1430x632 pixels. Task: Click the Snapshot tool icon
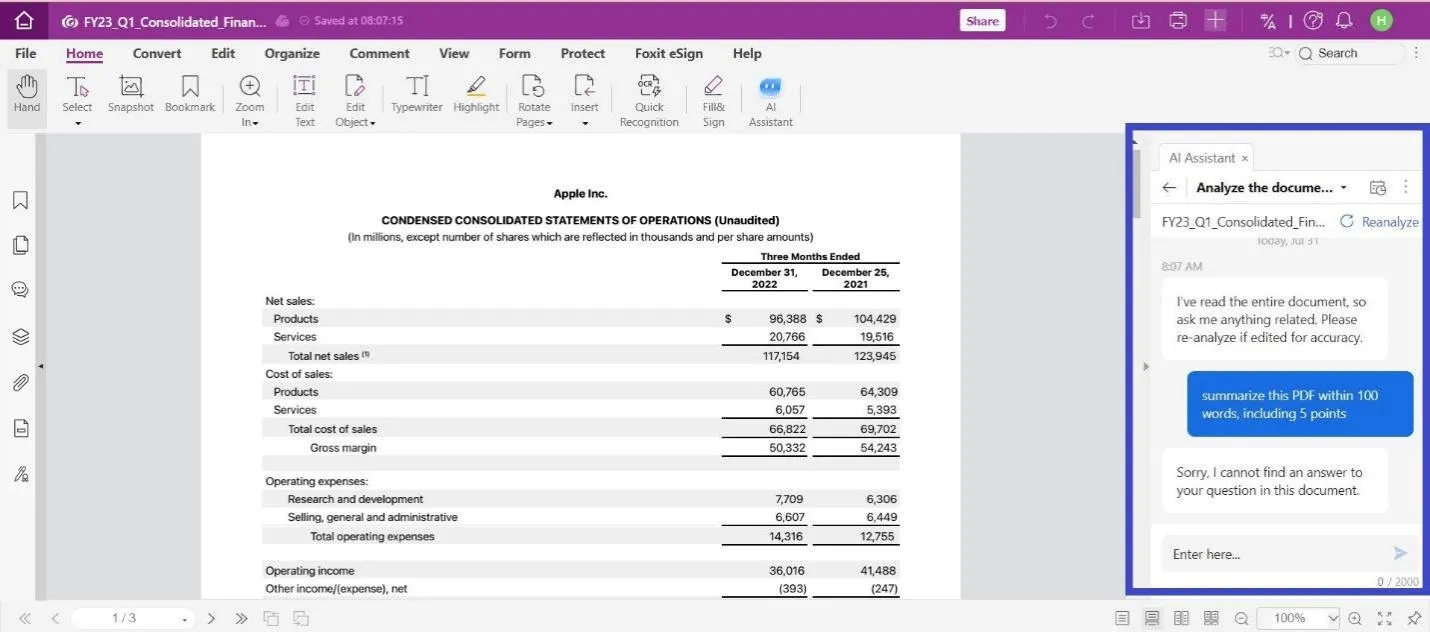[x=131, y=88]
